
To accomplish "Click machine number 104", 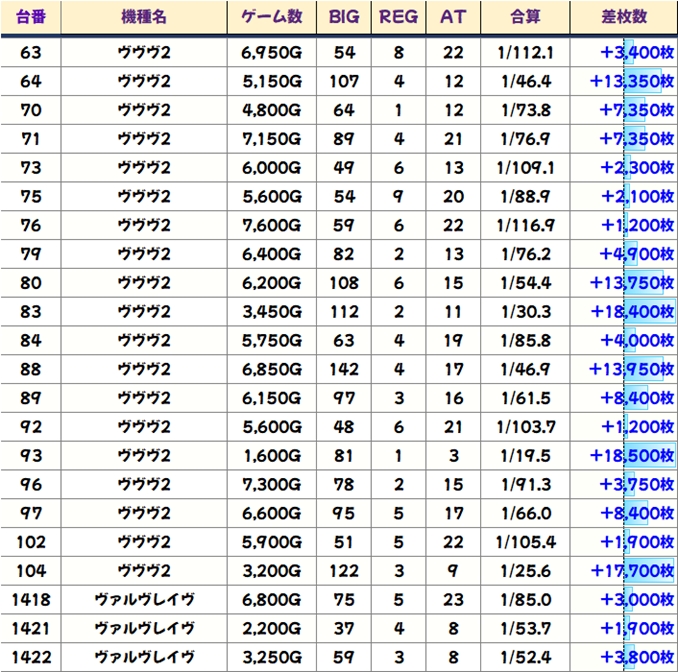I will point(31,571).
